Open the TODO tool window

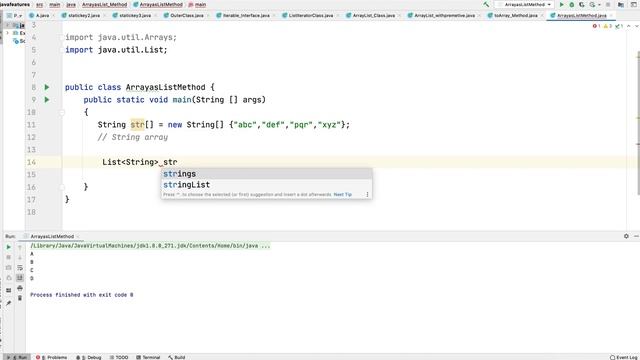pos(119,357)
